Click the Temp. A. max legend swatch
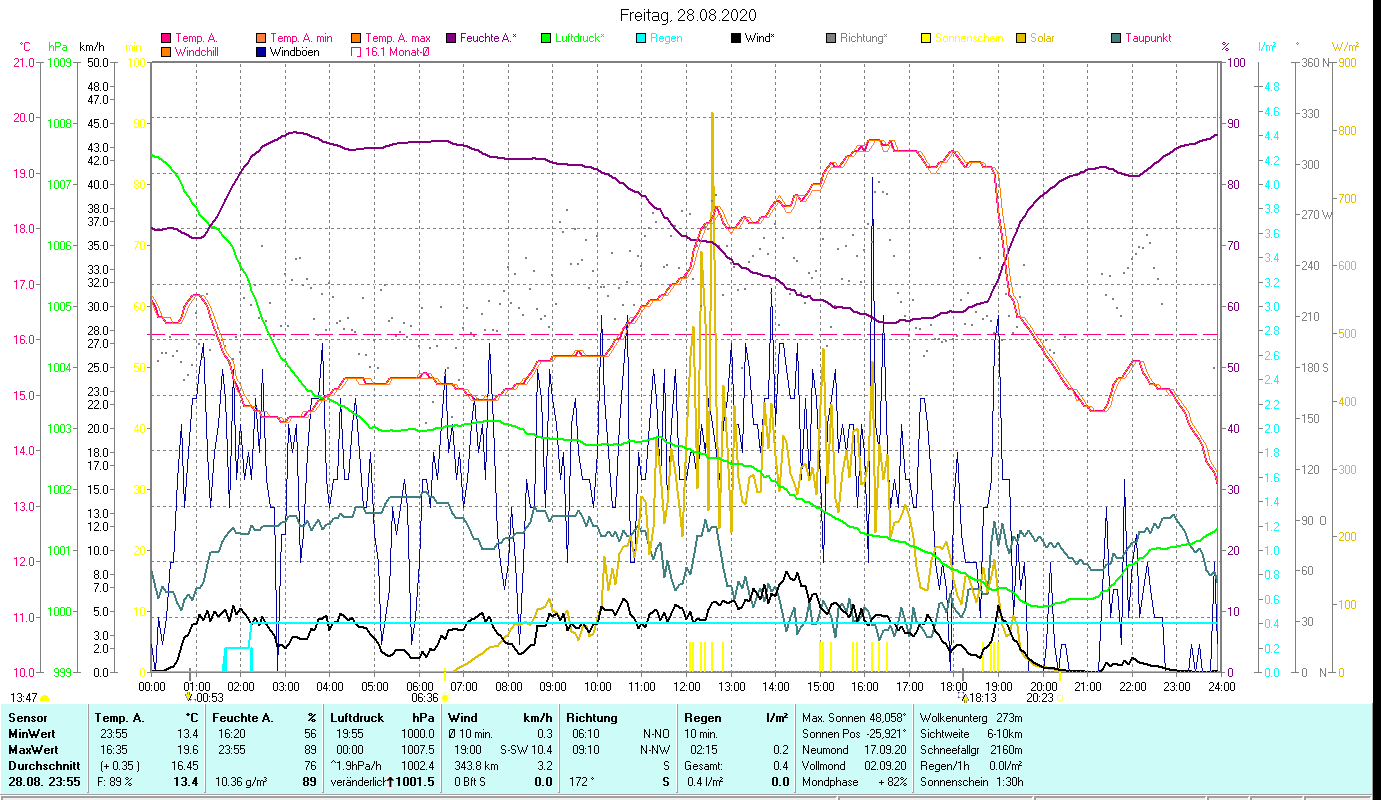The width and height of the screenshot is (1381, 800). point(355,39)
